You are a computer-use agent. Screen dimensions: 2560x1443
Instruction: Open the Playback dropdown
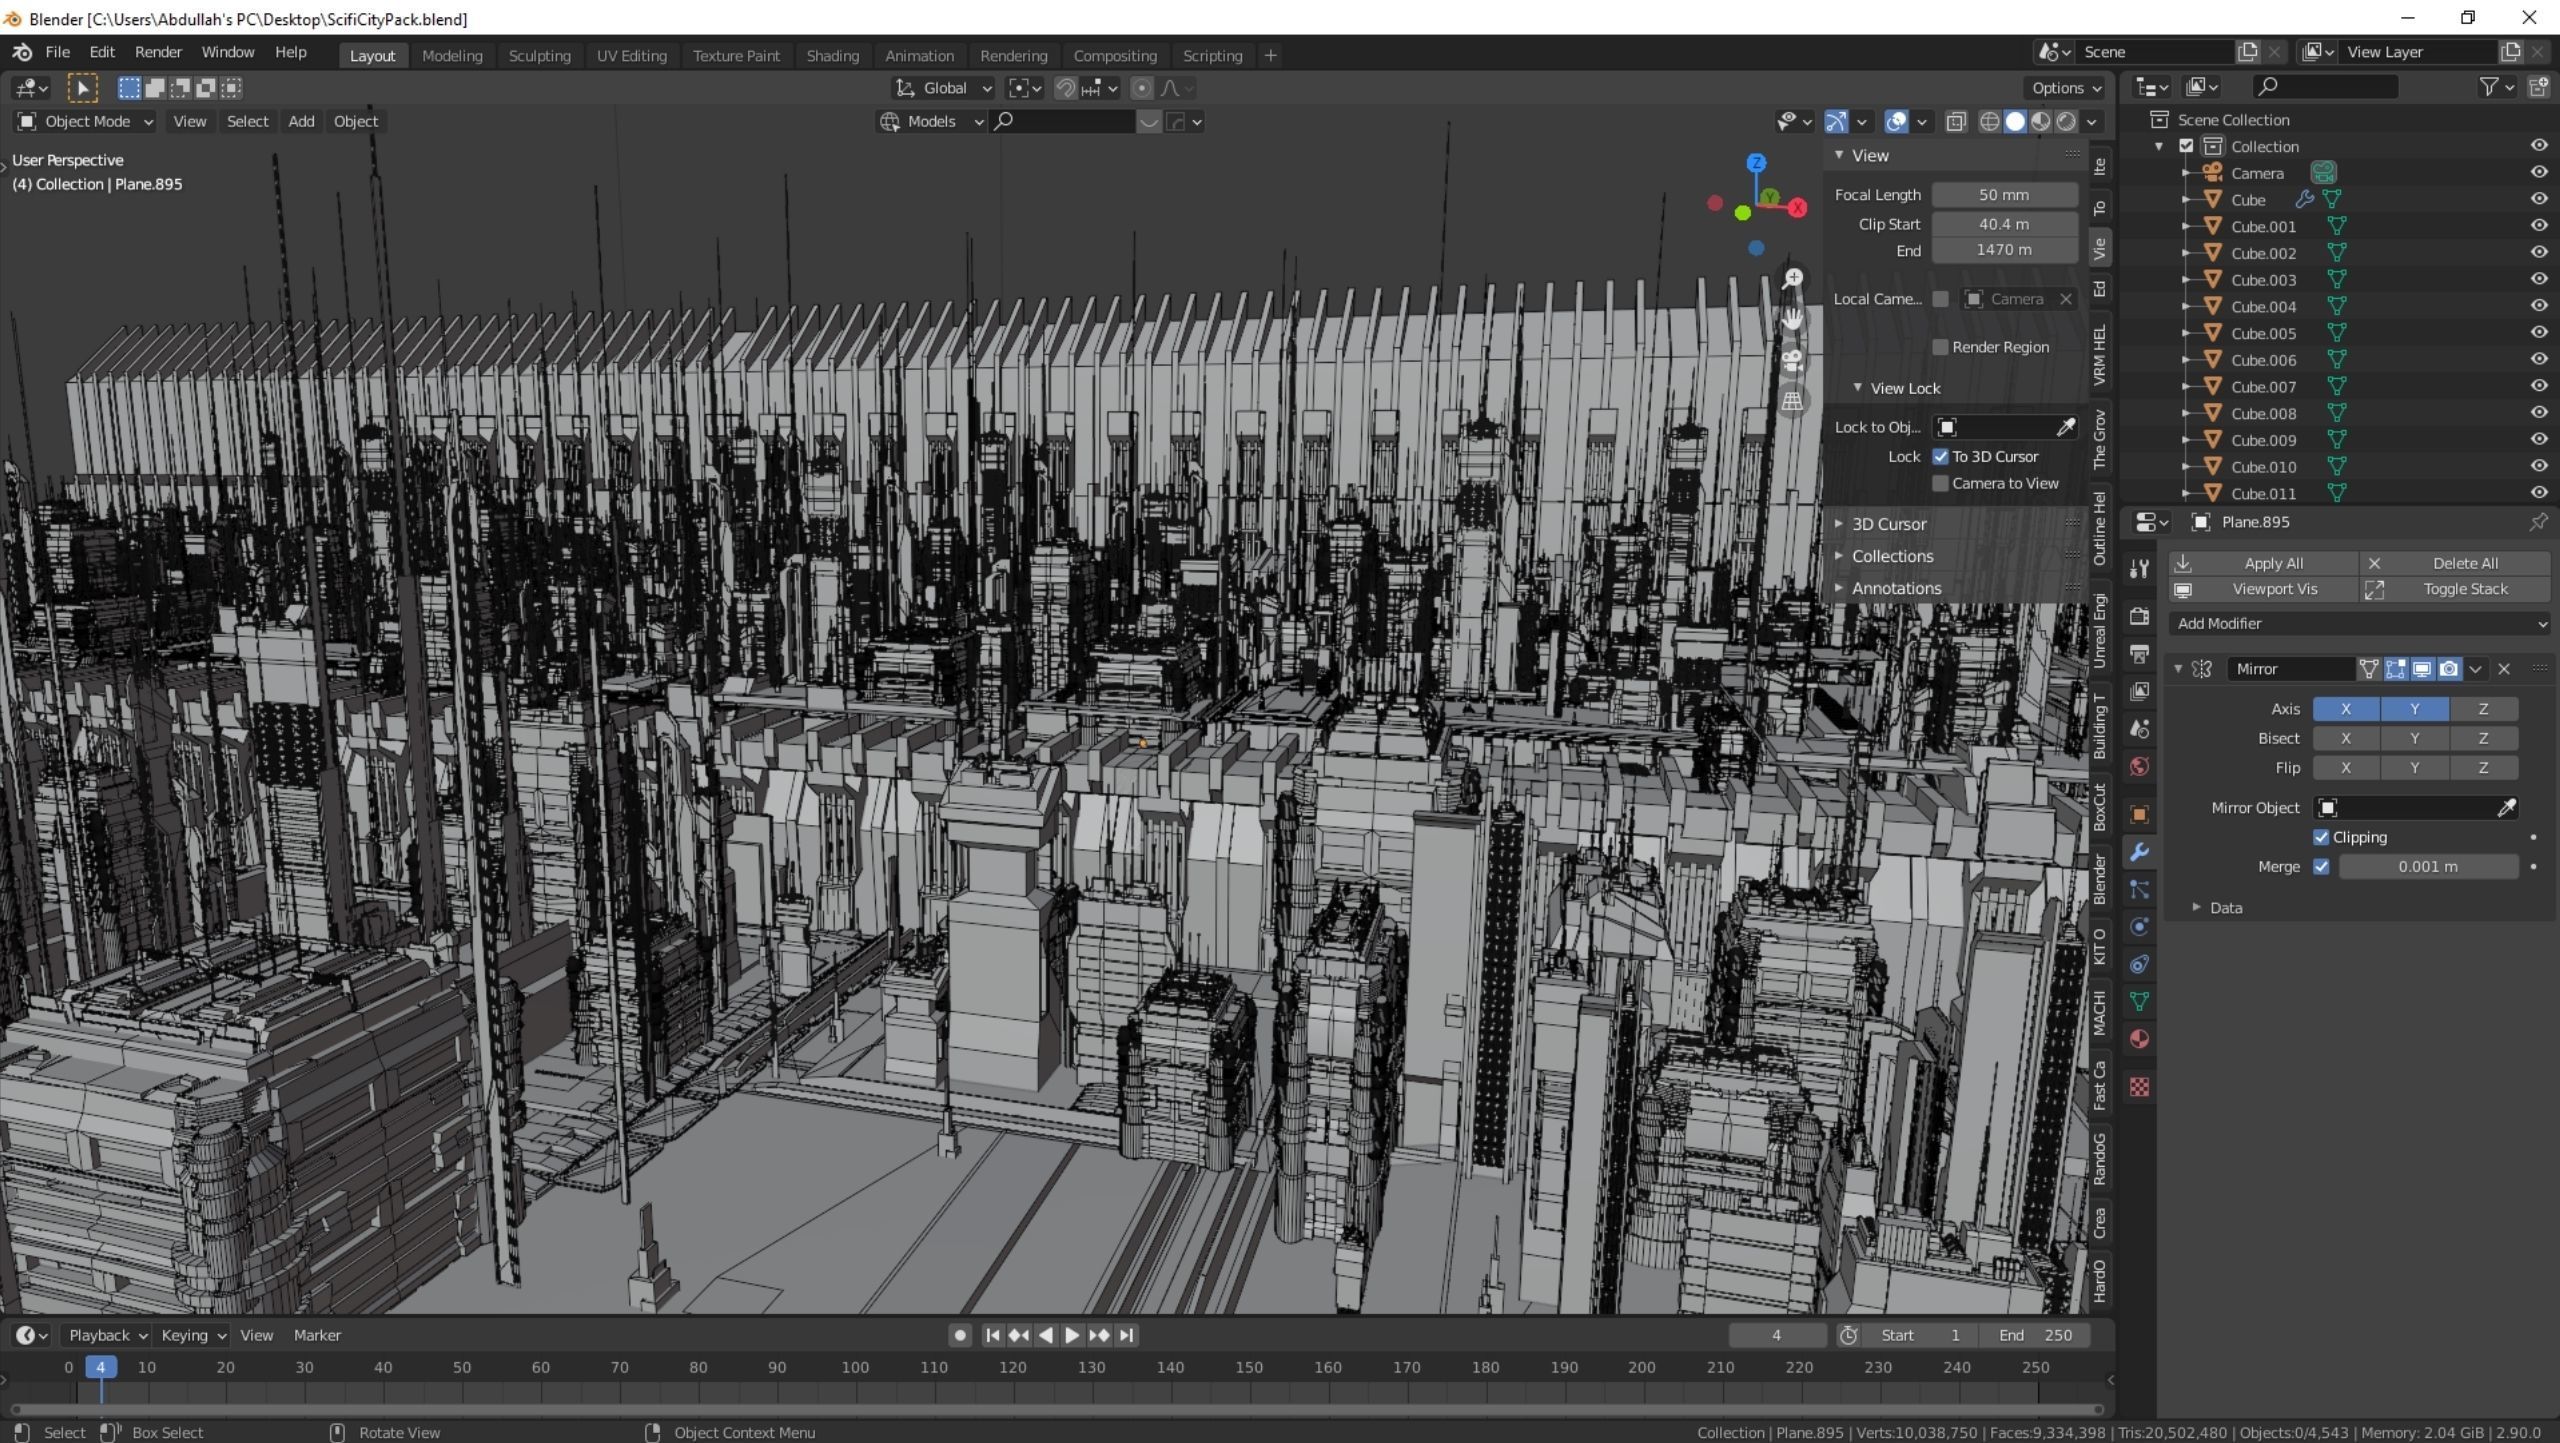coord(107,1336)
